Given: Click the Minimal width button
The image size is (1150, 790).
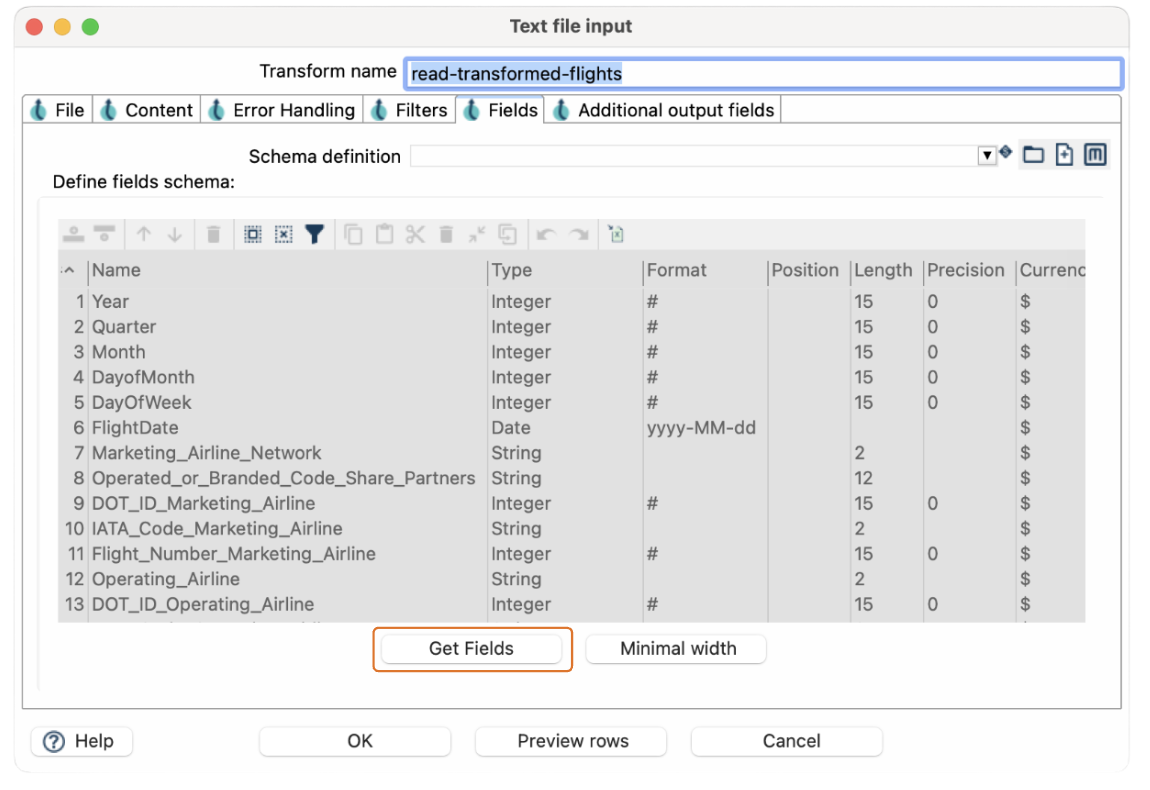Looking at the screenshot, I should [x=677, y=649].
